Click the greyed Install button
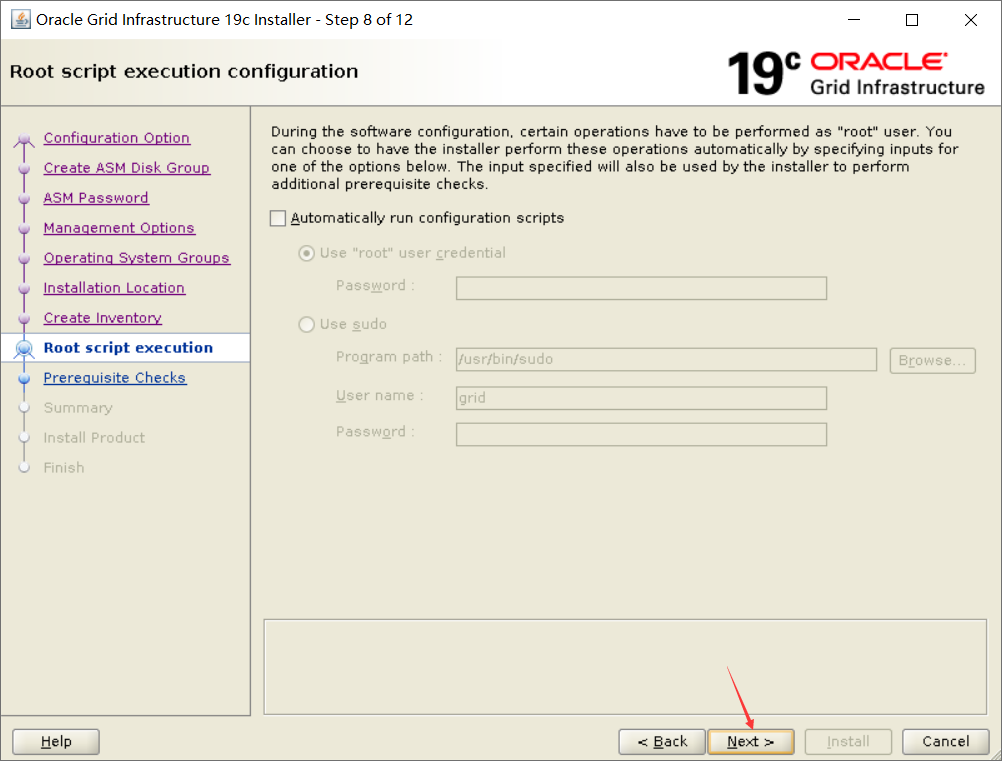Image resolution: width=1002 pixels, height=761 pixels. click(848, 742)
